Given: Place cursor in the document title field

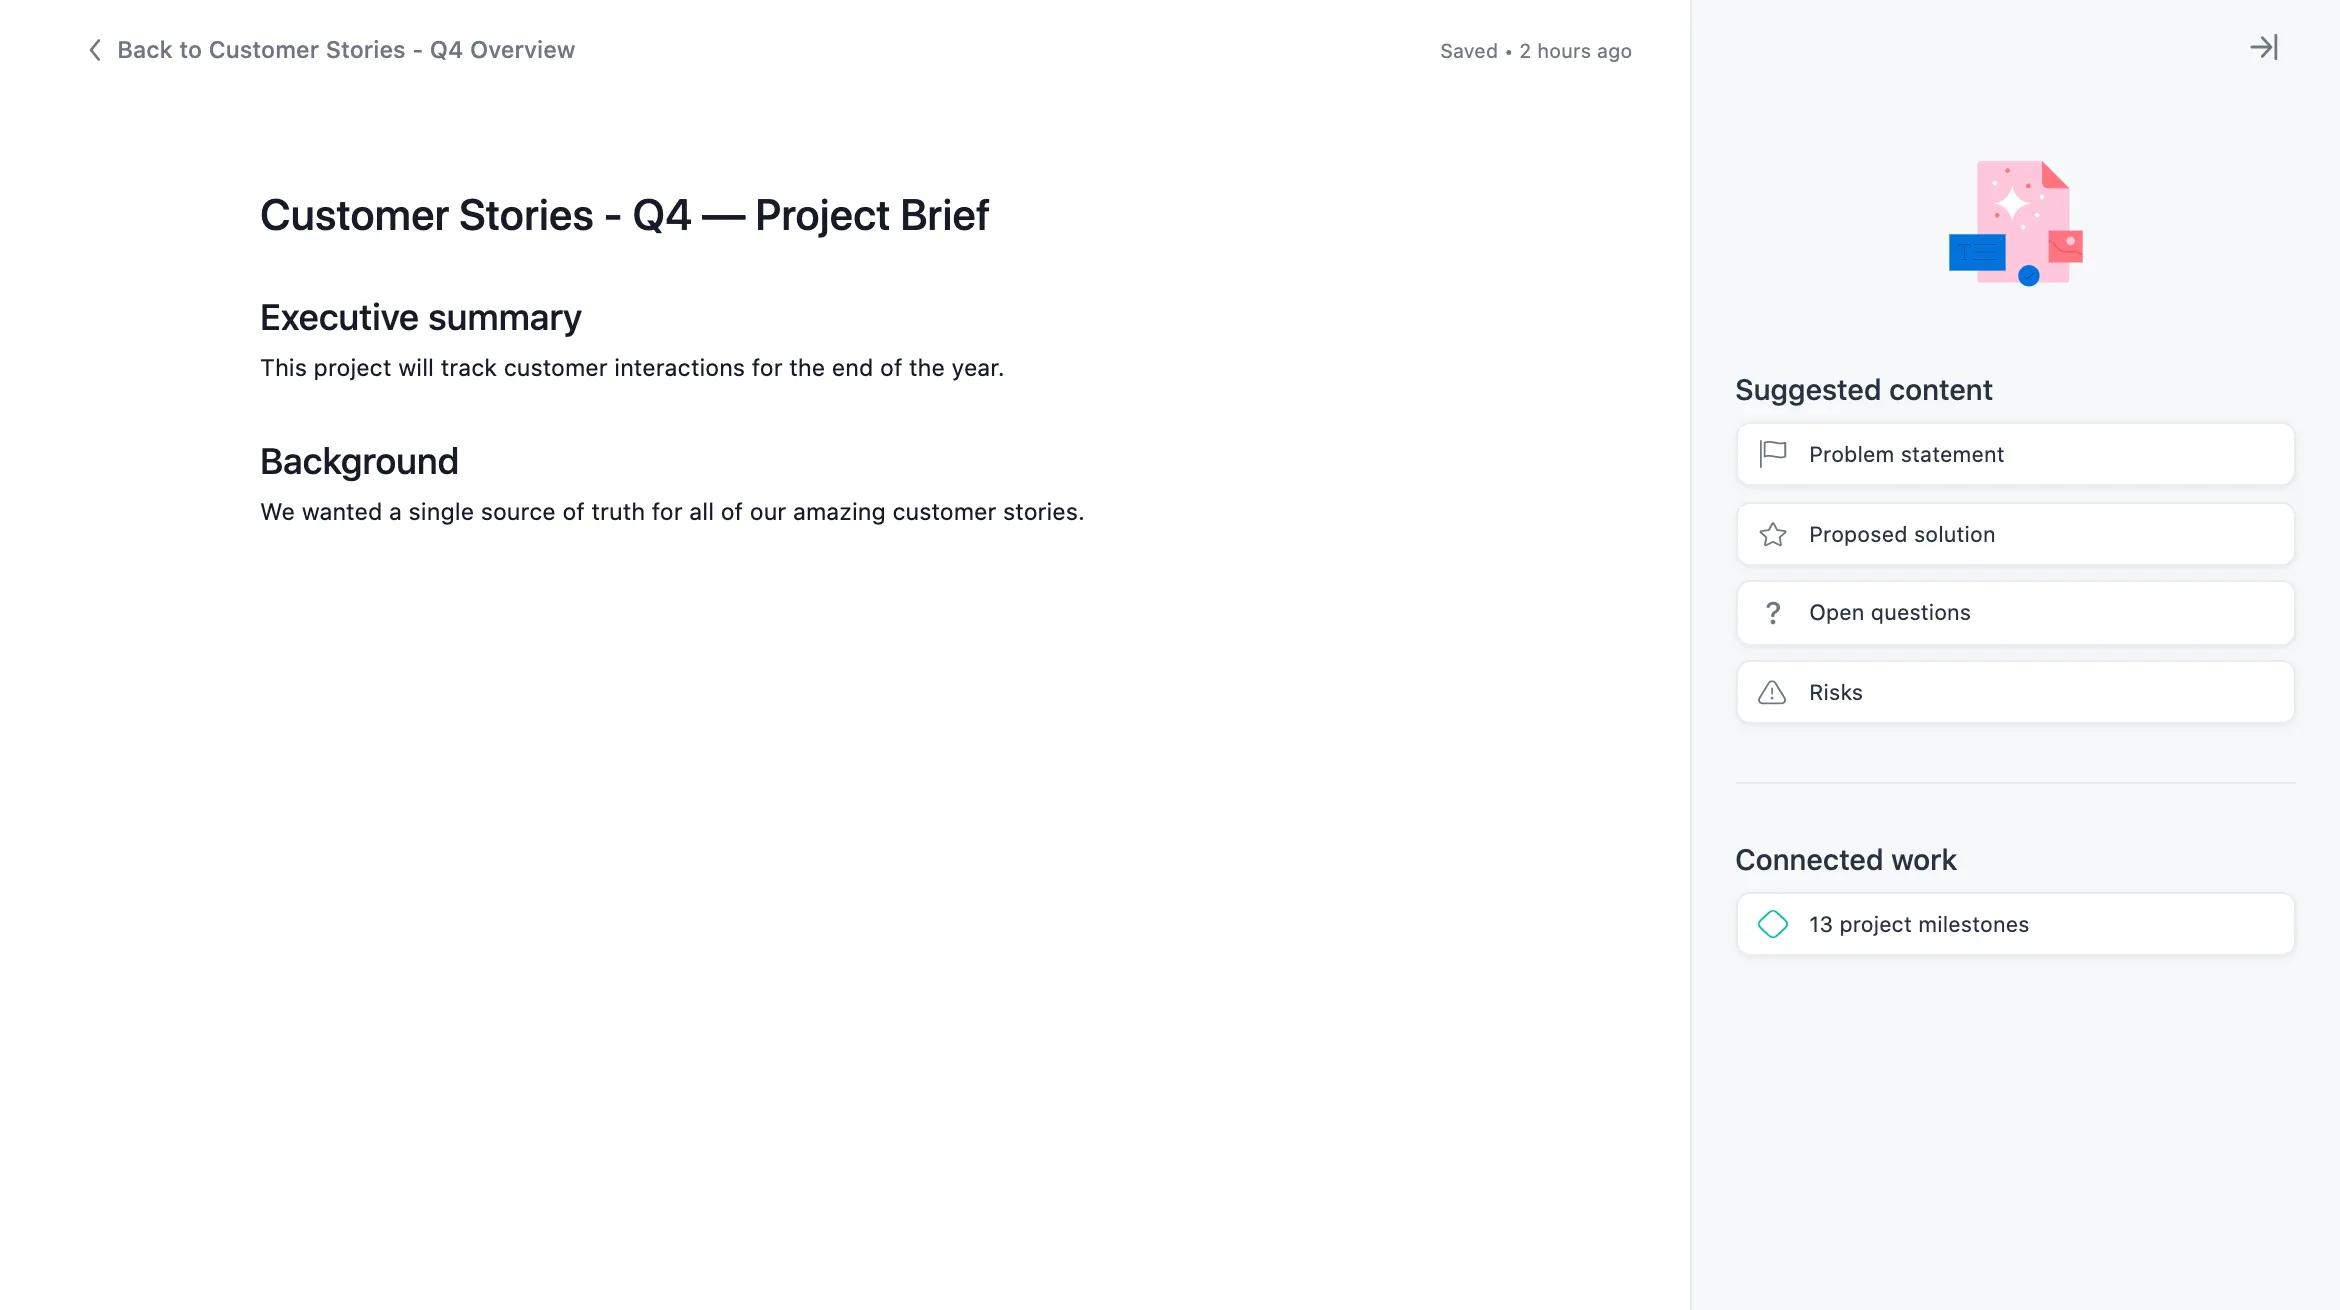Looking at the screenshot, I should point(625,214).
